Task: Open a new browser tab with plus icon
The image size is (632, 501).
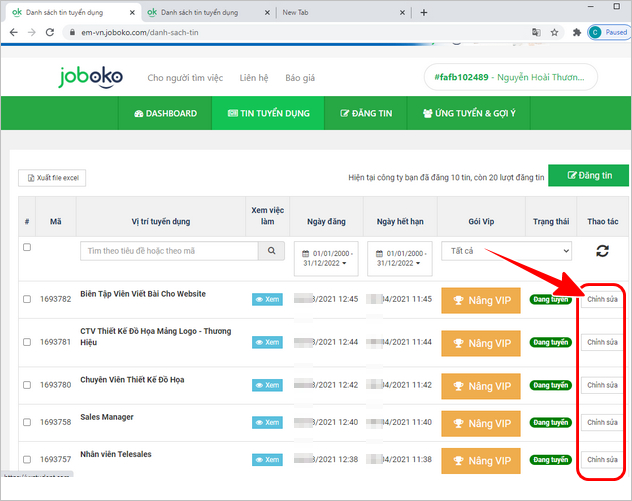Action: coord(424,12)
